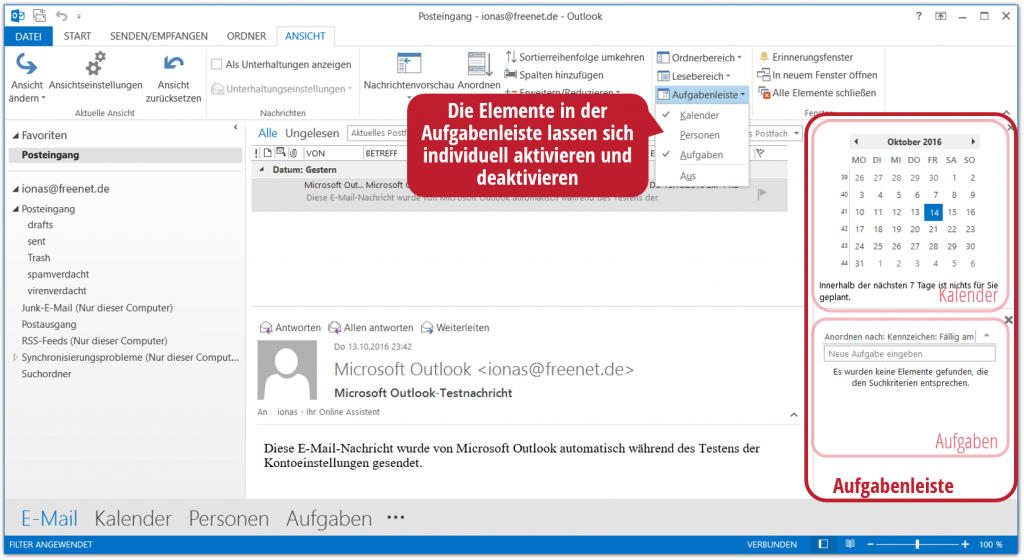Toggle Kalender in Aufgabenleiste menu
The image size is (1024, 560).
702,116
